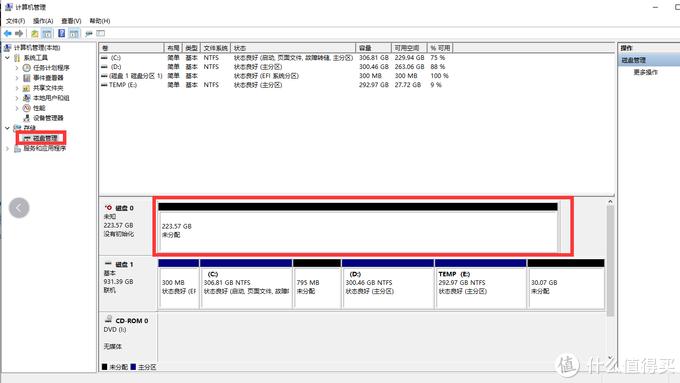This screenshot has height=383, width=680.
Task: Click the Up One Level folder icon
Action: pos(35,33)
